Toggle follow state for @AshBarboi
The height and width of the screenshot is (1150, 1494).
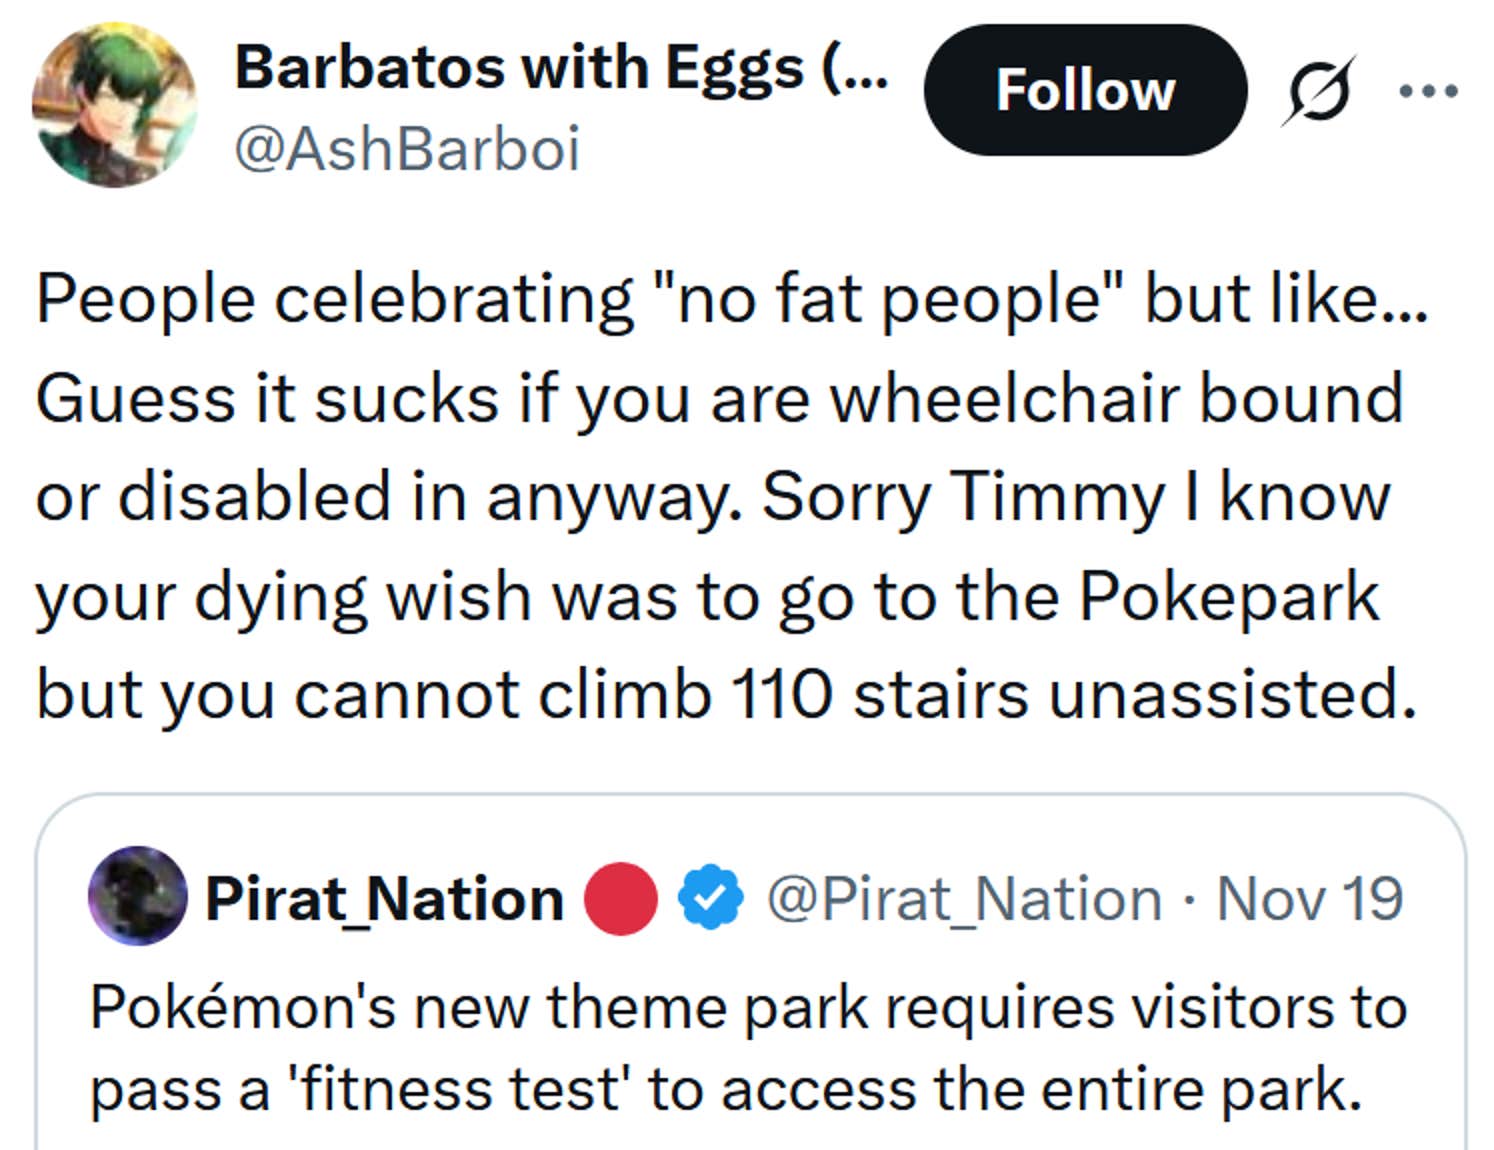pos(1086,92)
